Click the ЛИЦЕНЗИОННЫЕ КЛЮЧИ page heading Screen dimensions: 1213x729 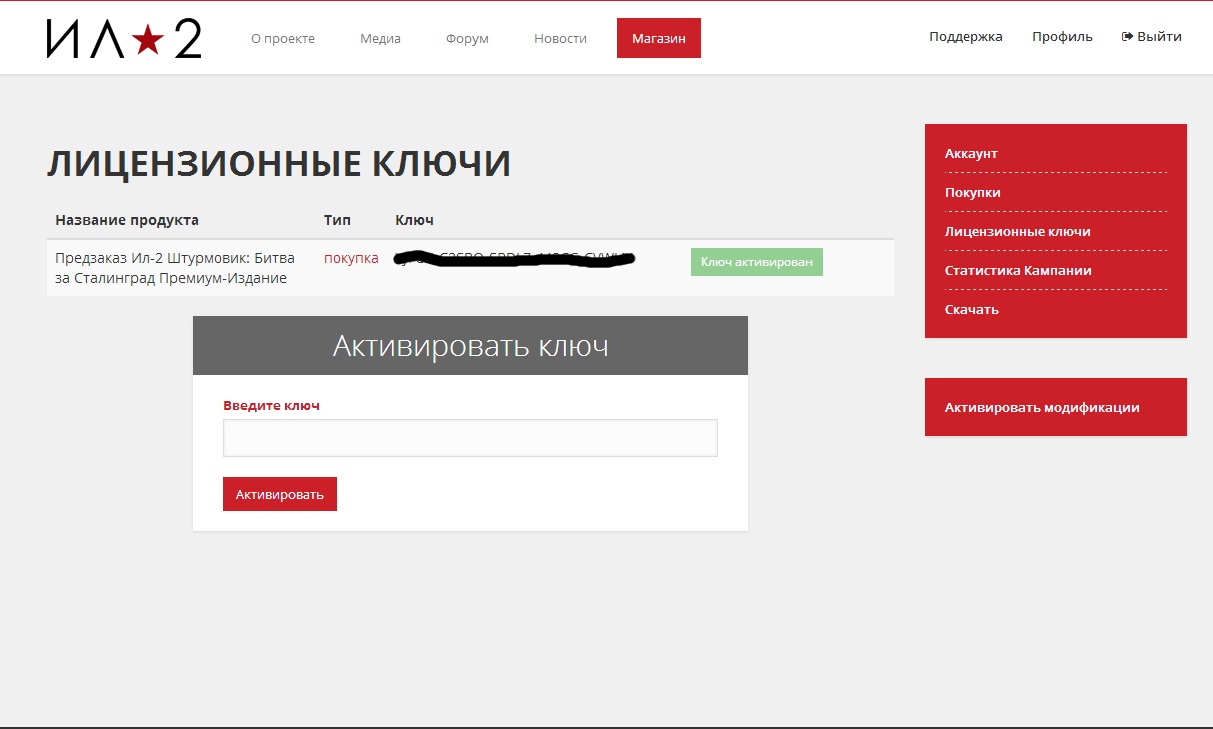279,164
